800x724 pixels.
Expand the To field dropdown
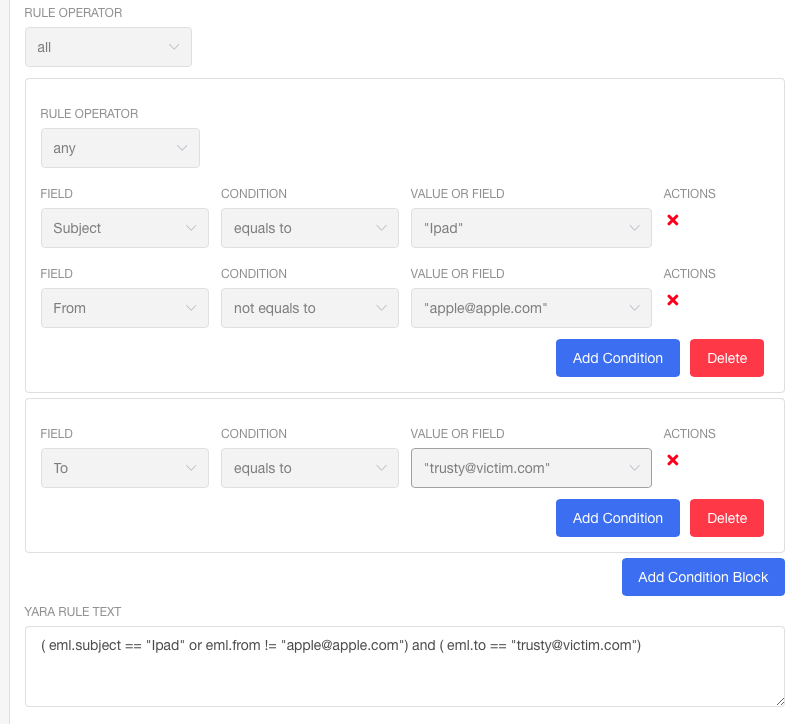point(124,468)
